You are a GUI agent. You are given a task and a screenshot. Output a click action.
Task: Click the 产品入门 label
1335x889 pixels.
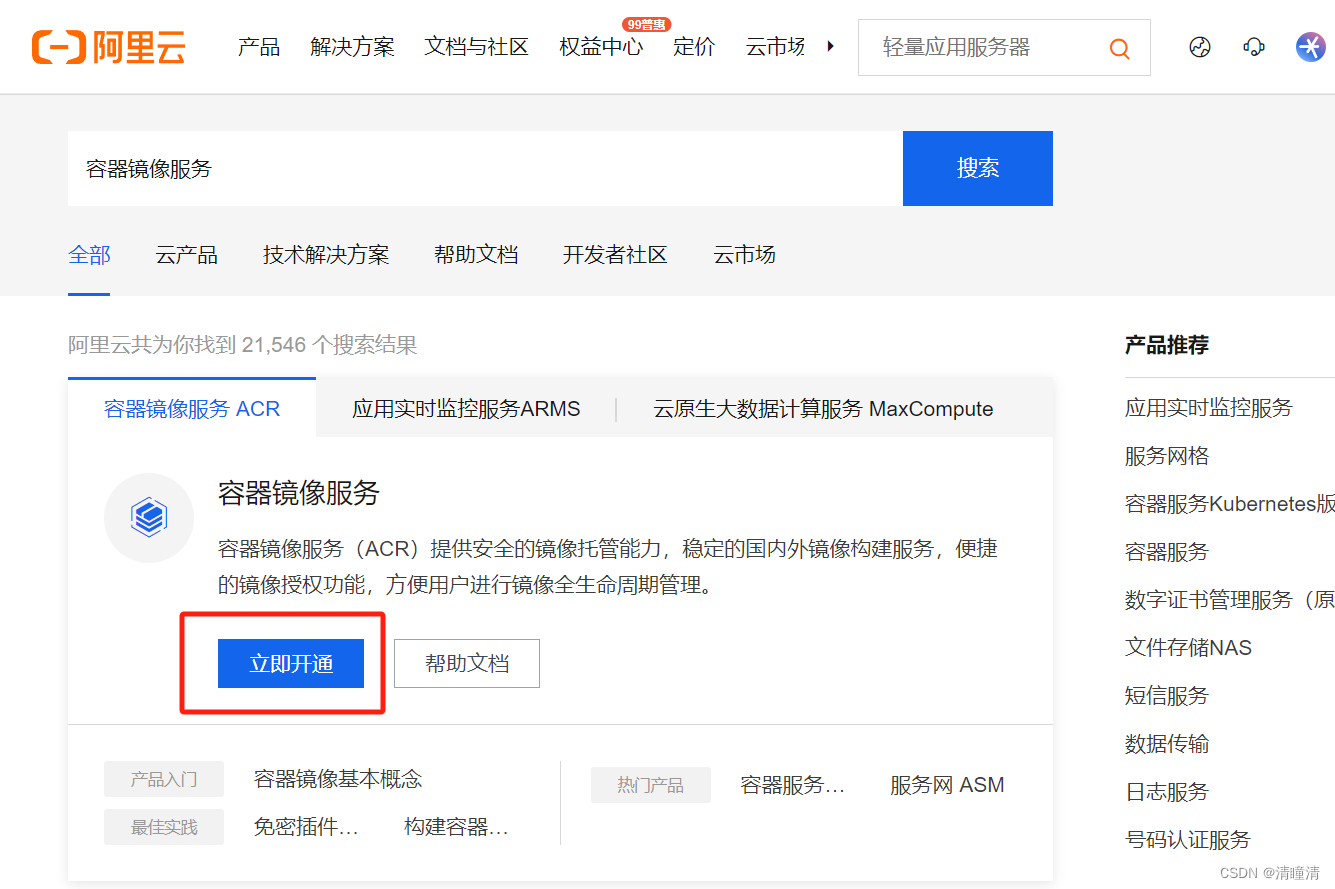pos(164,779)
